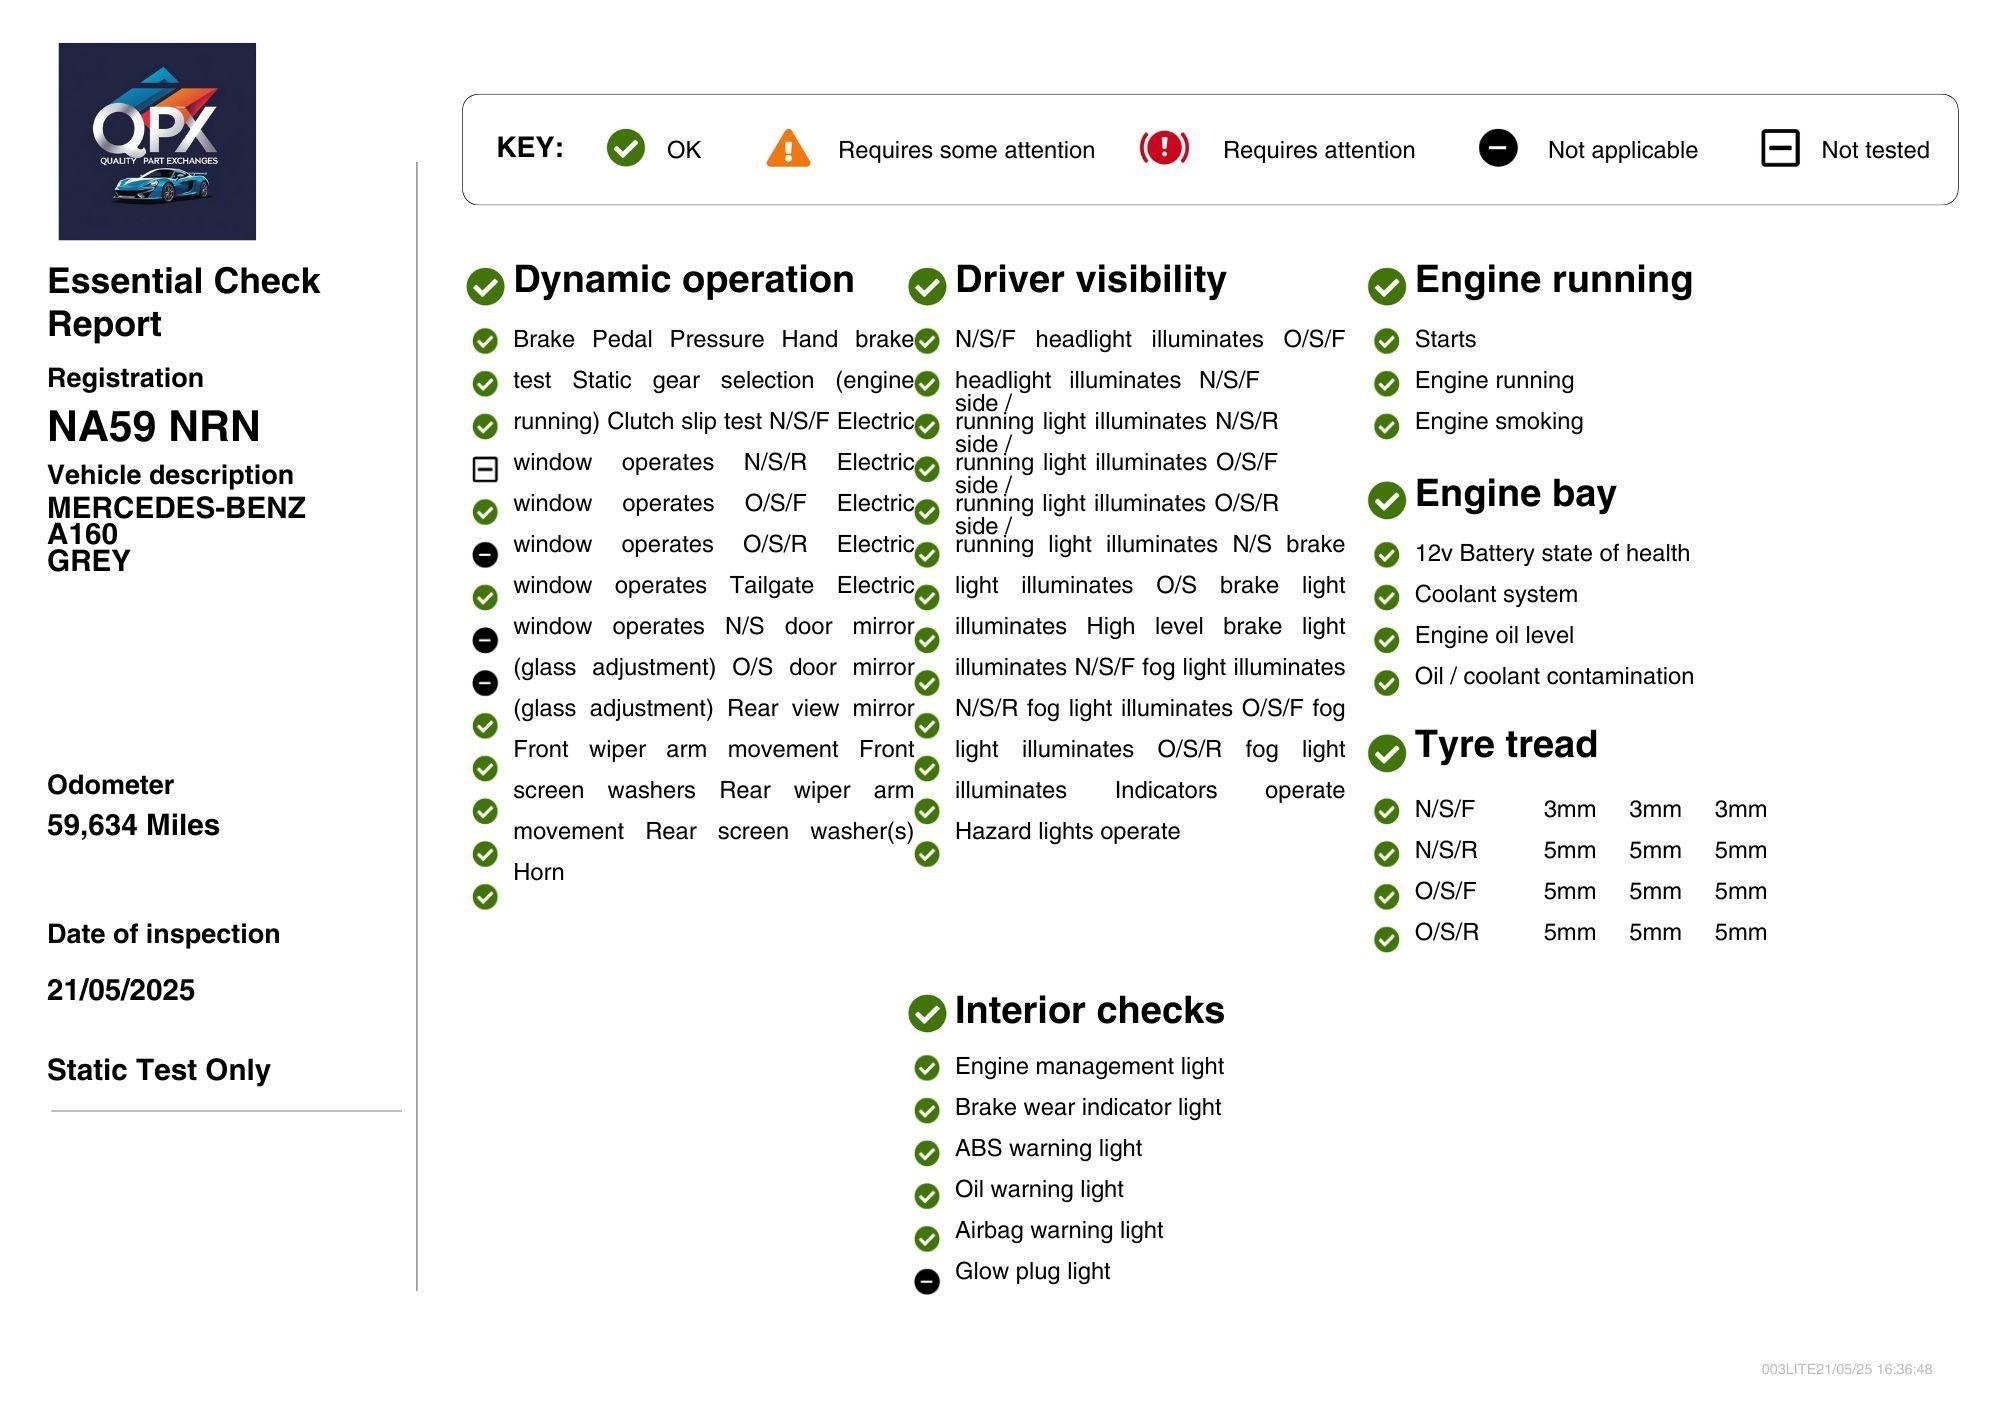The image size is (2000, 1414).
Task: Click the Tyre tread heading
Action: (1506, 744)
